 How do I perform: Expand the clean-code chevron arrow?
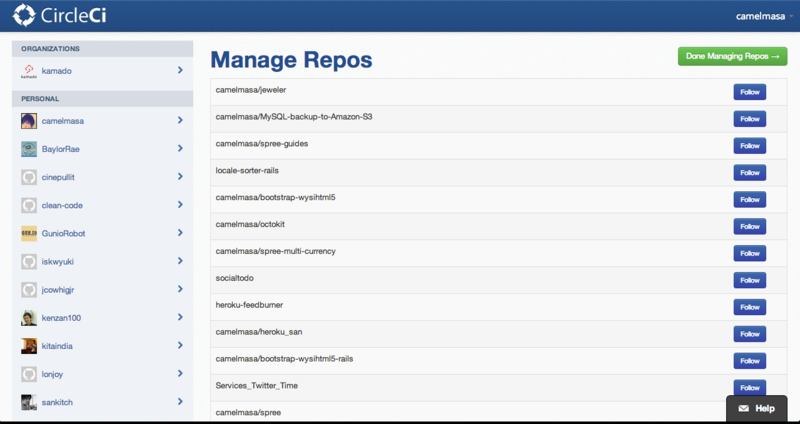[x=180, y=204]
